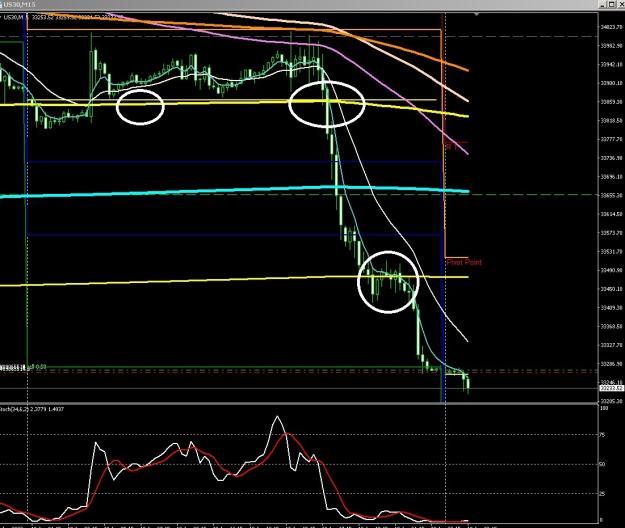This screenshot has height=528, width=625.
Task: Click the 50 level on the stochastic scale
Action: (603, 464)
